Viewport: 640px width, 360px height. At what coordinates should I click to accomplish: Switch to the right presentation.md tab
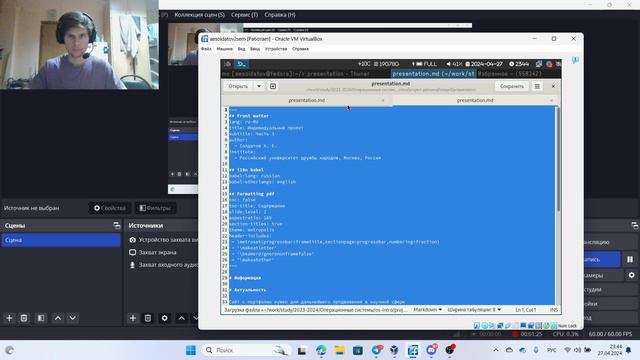[x=475, y=100]
